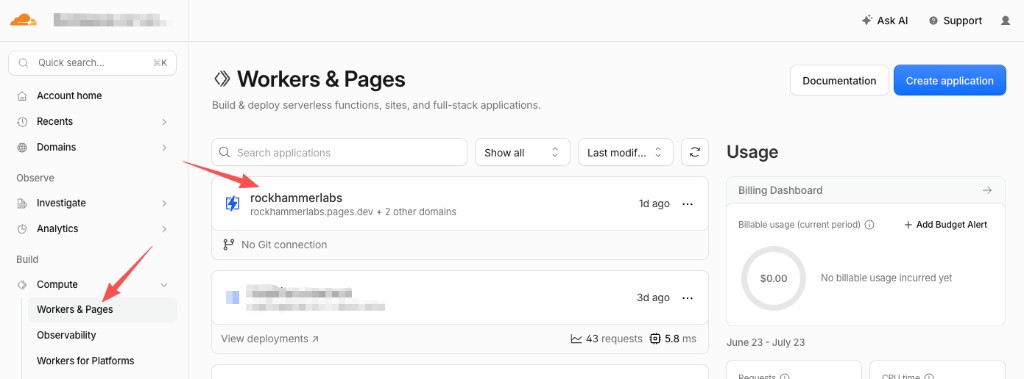Click the Recents clock icon
The image size is (1024, 379).
22,122
